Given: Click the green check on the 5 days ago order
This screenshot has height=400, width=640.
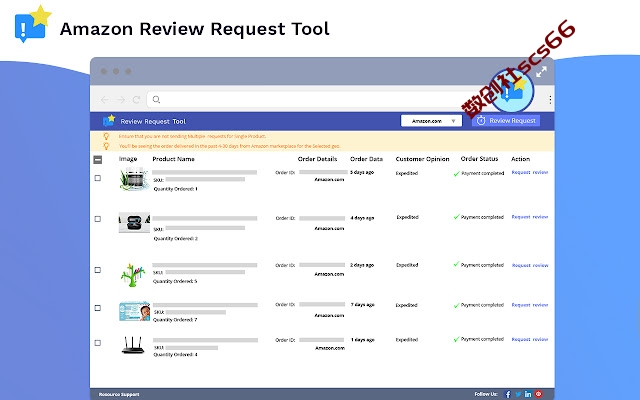Looking at the screenshot, I should [x=457, y=173].
